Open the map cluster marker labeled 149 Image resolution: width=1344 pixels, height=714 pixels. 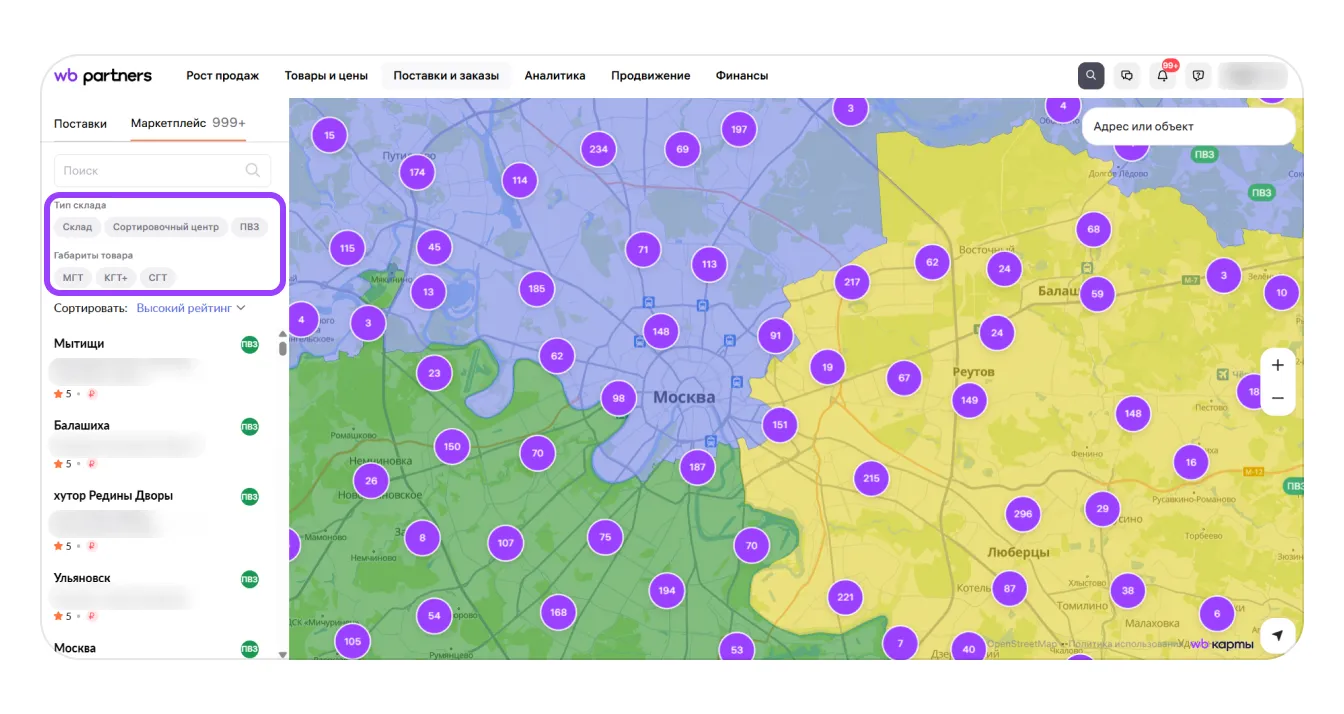968,400
